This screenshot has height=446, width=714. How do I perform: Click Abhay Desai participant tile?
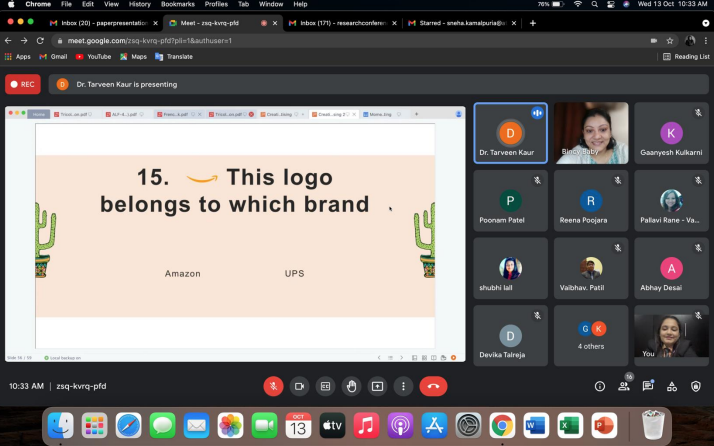tap(671, 268)
